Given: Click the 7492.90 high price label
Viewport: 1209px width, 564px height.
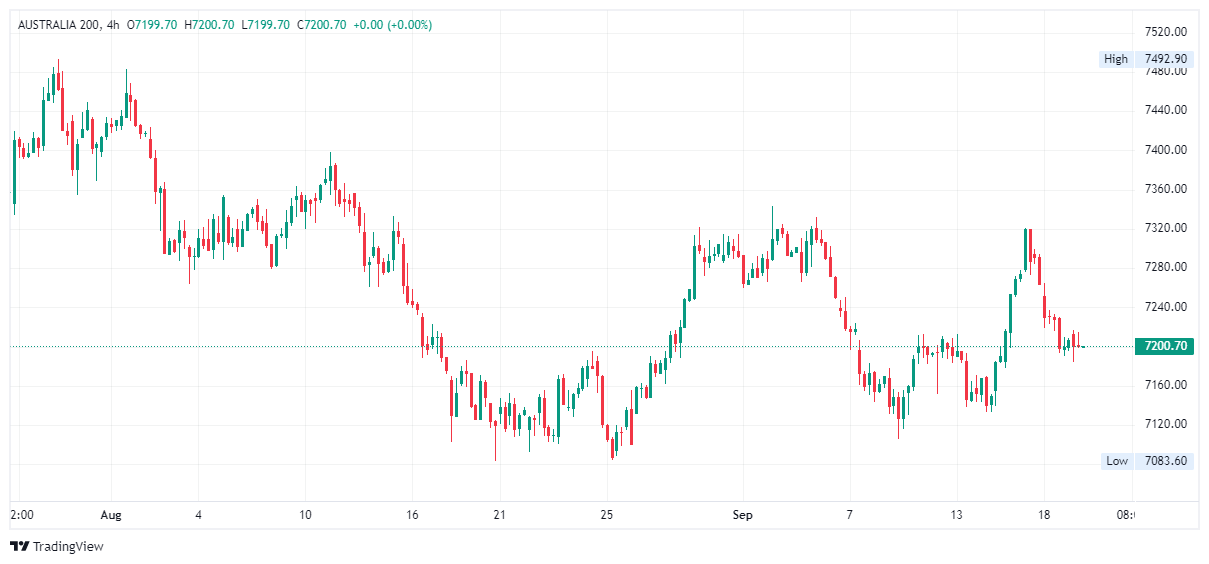Looking at the screenshot, I should click(1165, 59).
